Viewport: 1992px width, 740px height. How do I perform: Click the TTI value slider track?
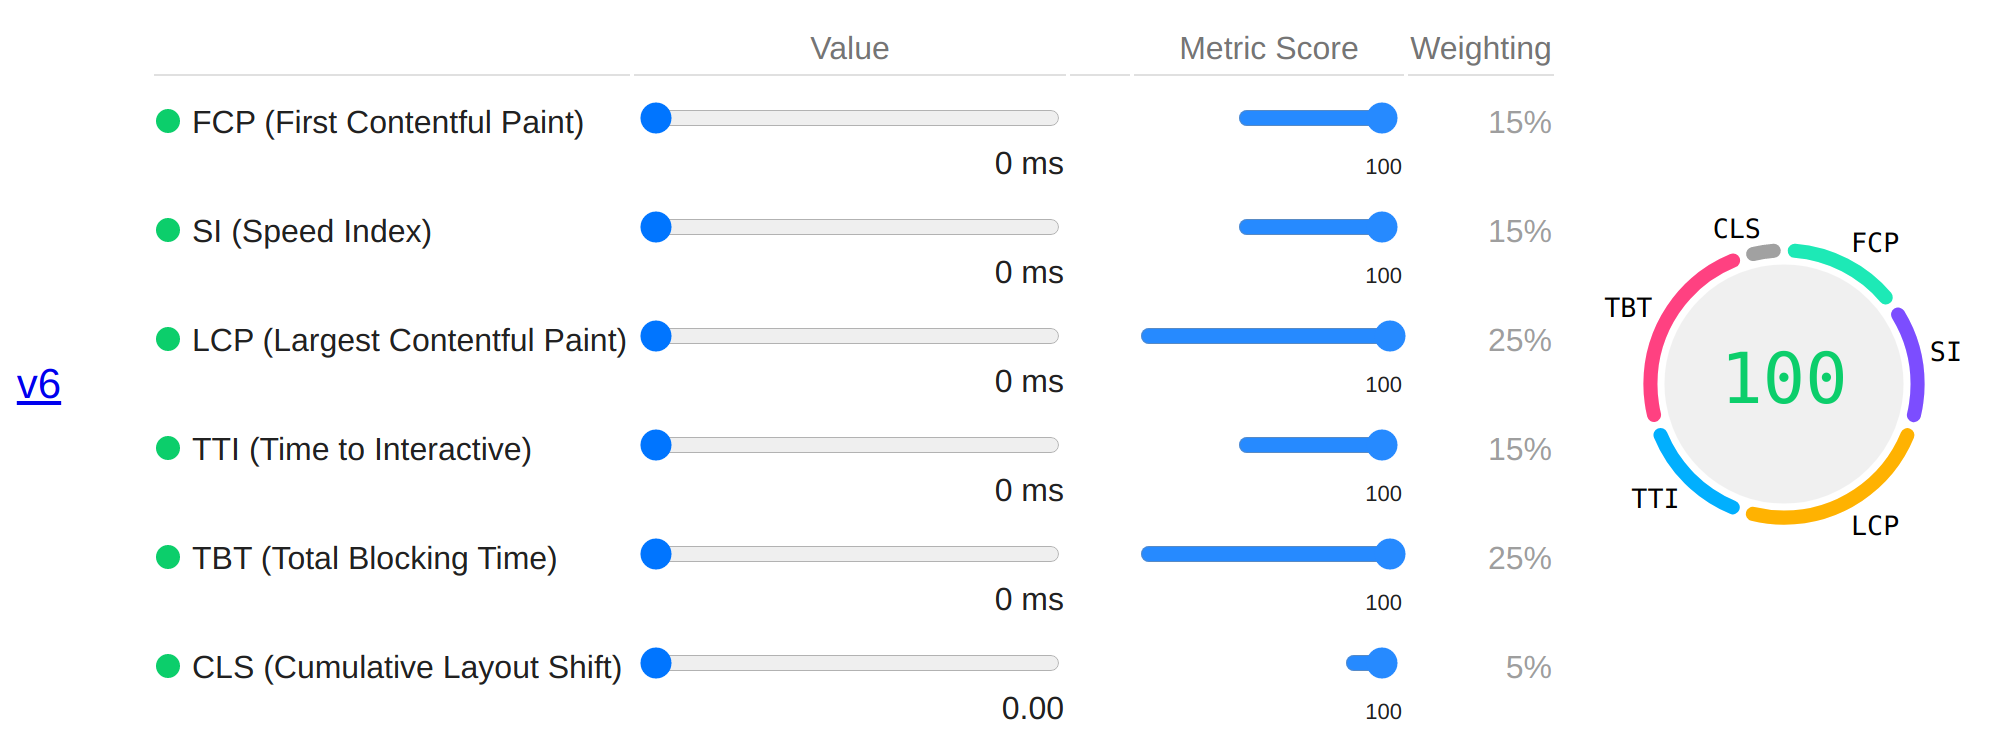coord(860,445)
